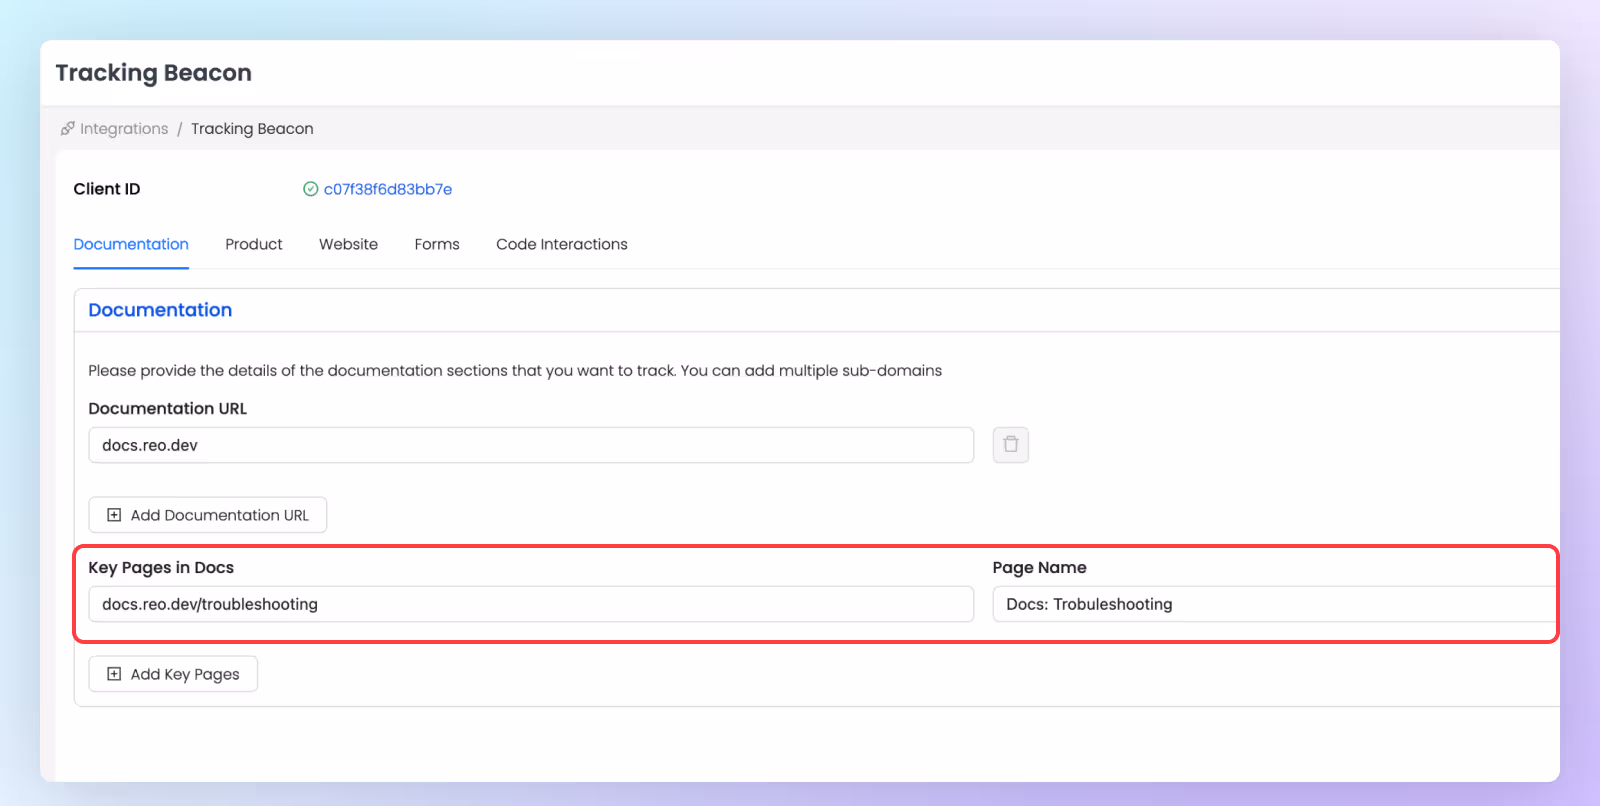Click the trash icon beside docs.reo.dev

(x=1011, y=445)
